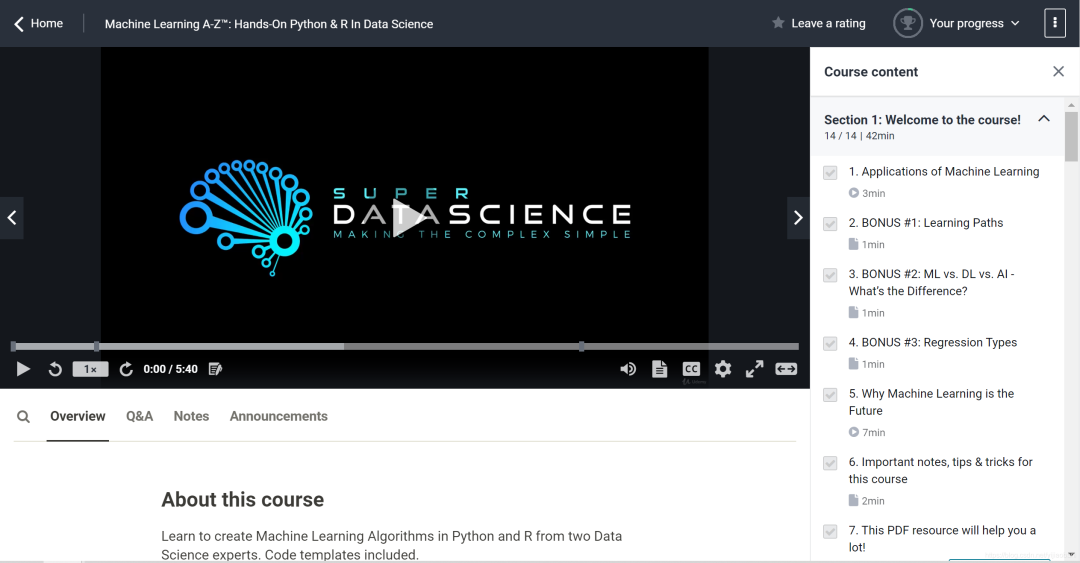The height and width of the screenshot is (563, 1080).
Task: Toggle checkbox for Important notes, tips & tricks
Action: [x=830, y=463]
